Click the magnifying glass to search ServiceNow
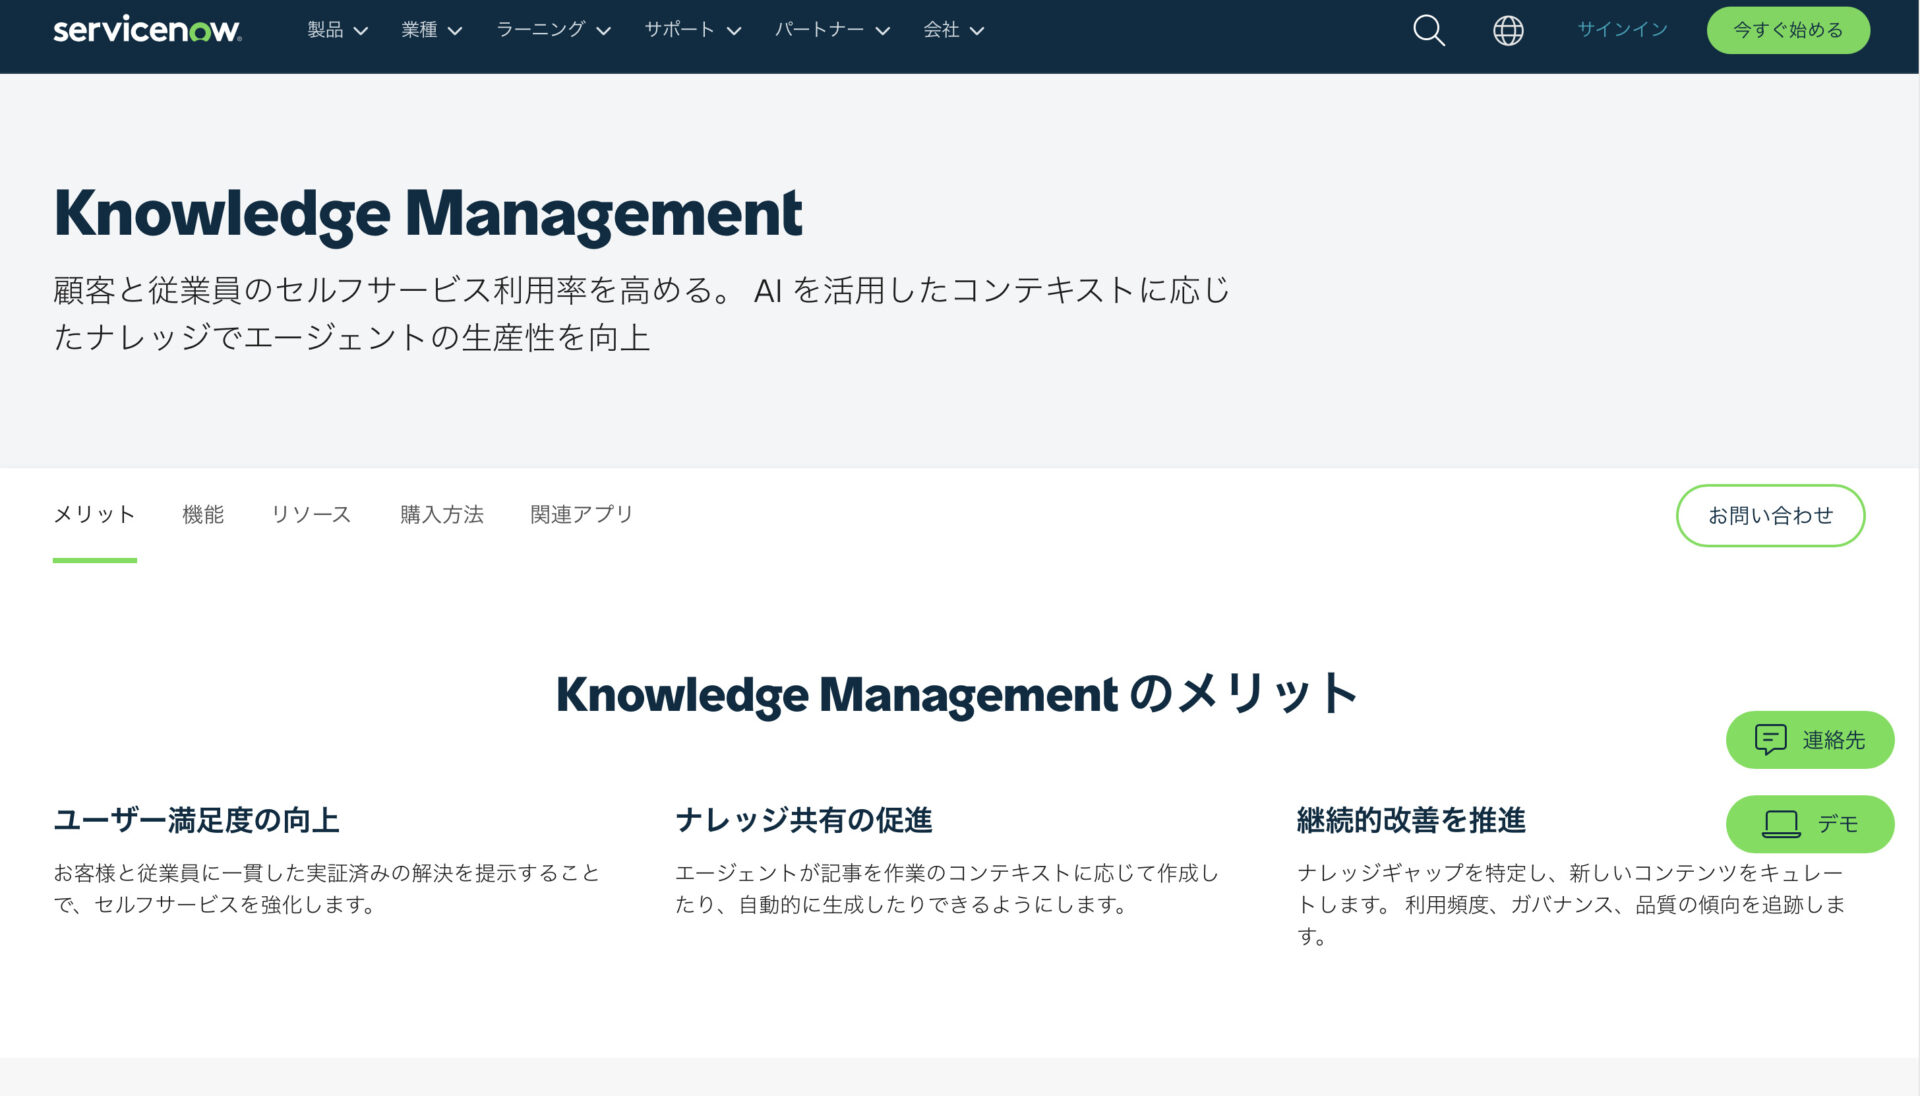This screenshot has height=1096, width=1920. 1428,31
